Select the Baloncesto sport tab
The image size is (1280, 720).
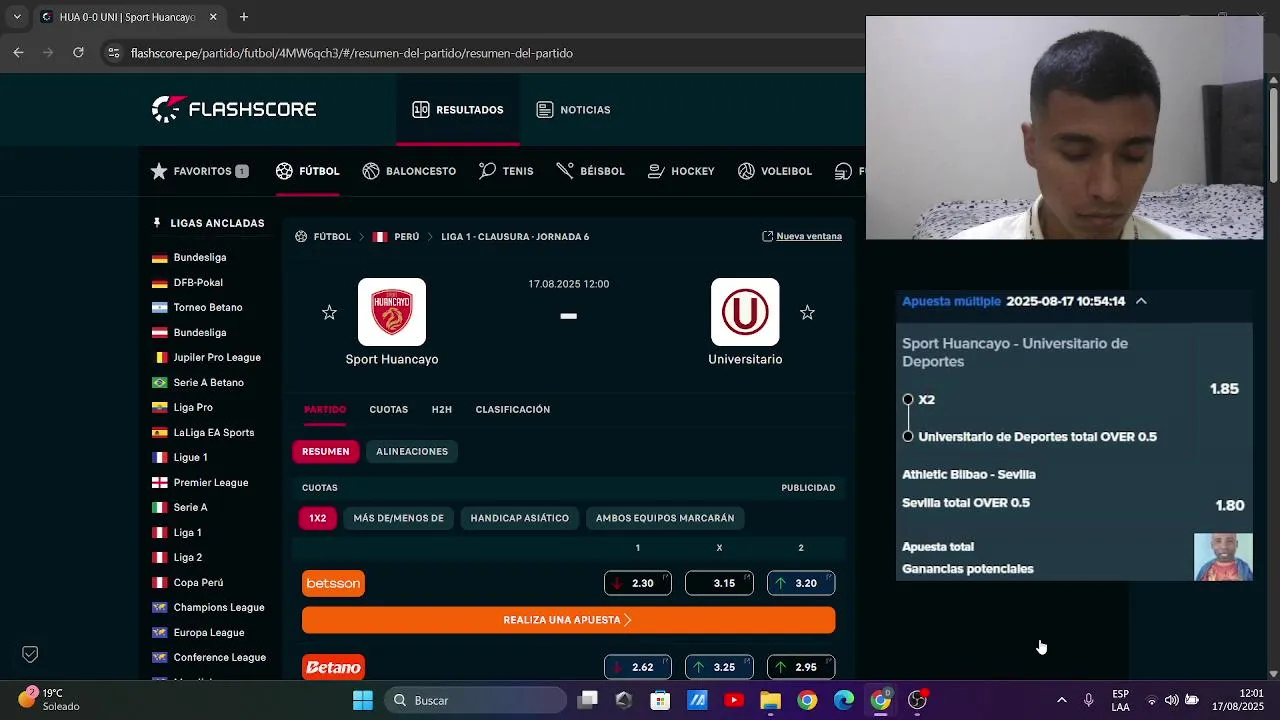tap(409, 171)
